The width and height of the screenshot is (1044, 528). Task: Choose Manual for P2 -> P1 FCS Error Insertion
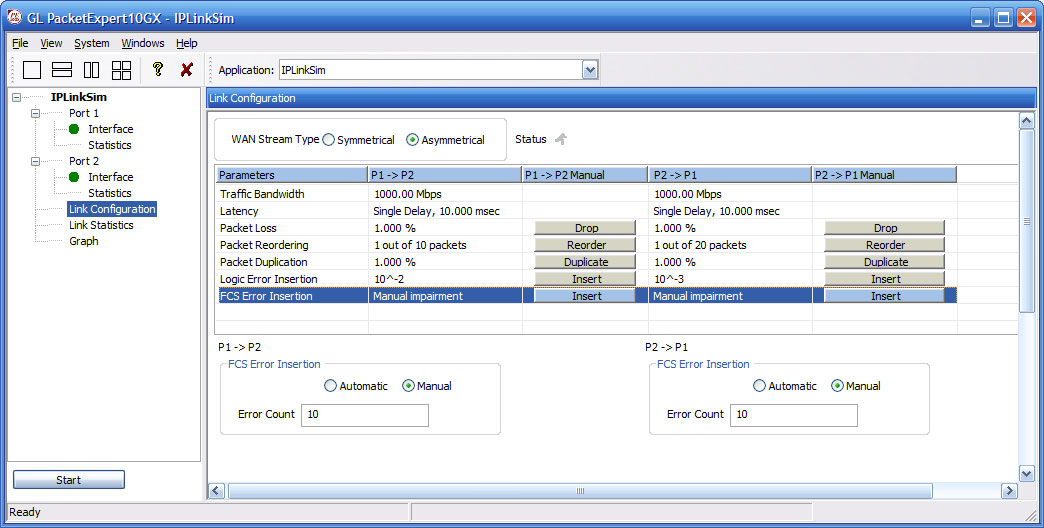coord(837,386)
